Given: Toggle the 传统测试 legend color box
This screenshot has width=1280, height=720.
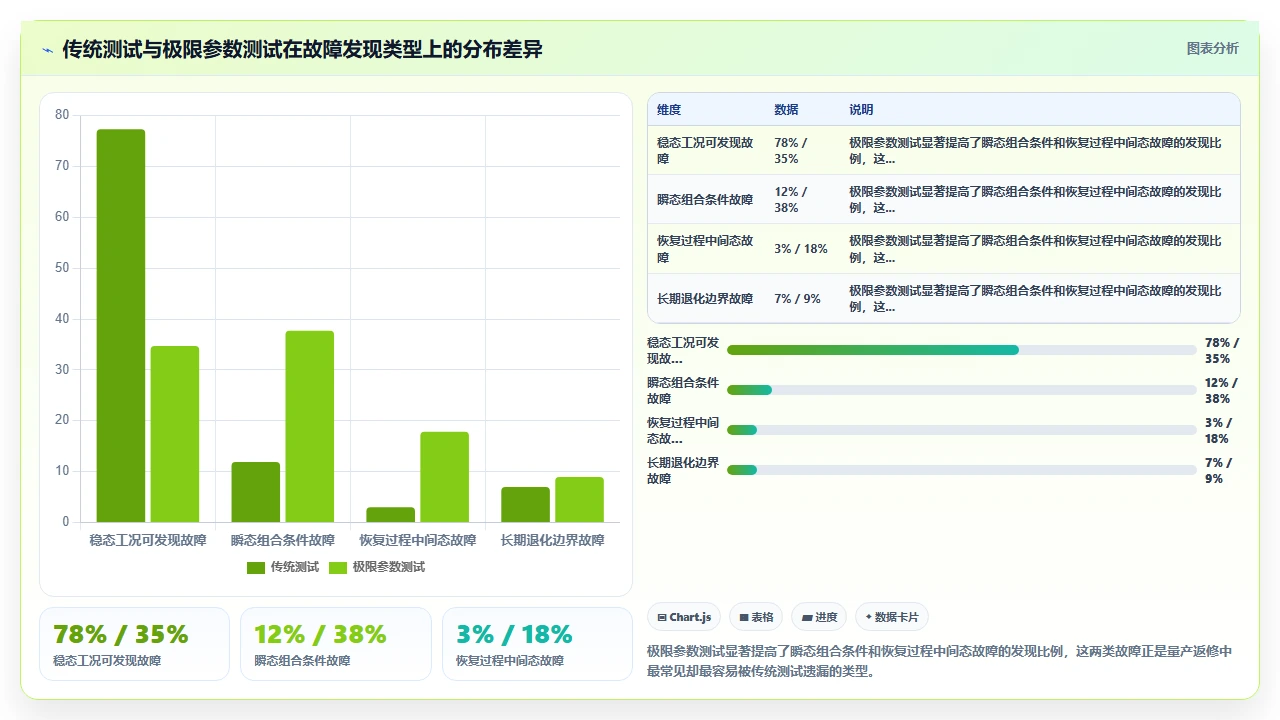Looking at the screenshot, I should pos(256,567).
